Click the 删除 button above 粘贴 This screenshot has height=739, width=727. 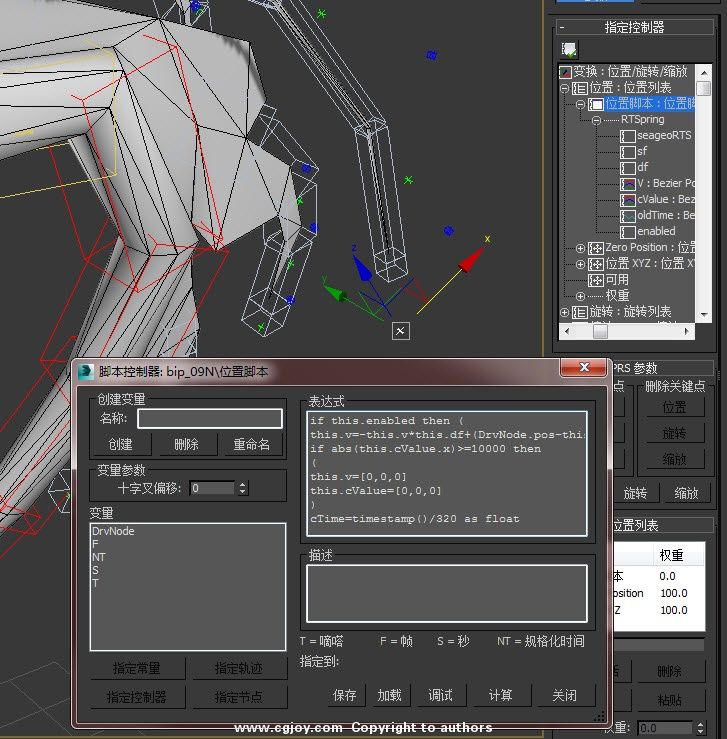click(x=670, y=671)
